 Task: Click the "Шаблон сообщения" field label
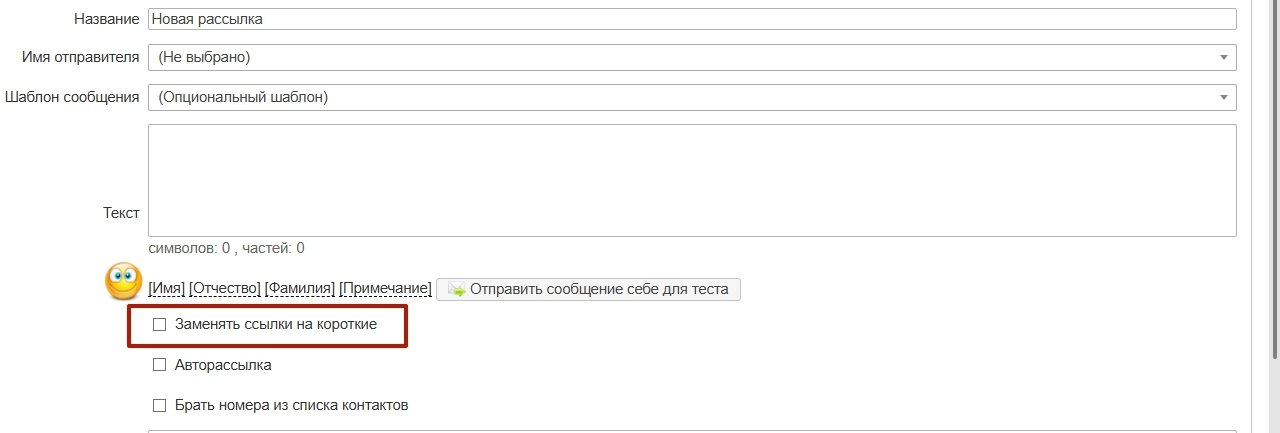[72, 97]
